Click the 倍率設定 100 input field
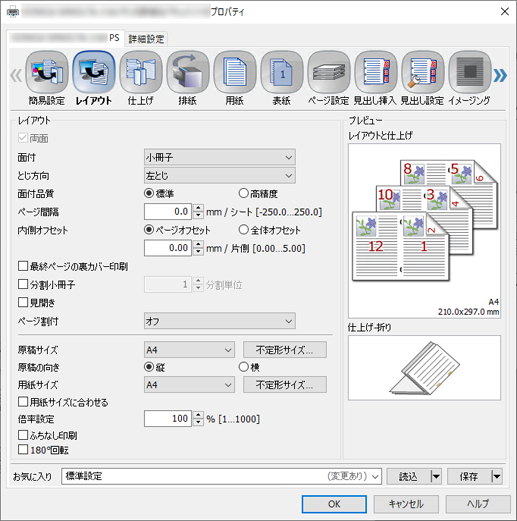Image resolution: width=517 pixels, height=521 pixels. 168,418
